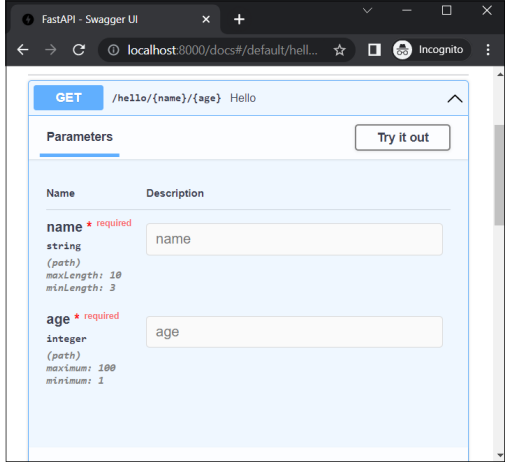The image size is (510, 467).
Task: Maximize the browser window
Action: [446, 11]
